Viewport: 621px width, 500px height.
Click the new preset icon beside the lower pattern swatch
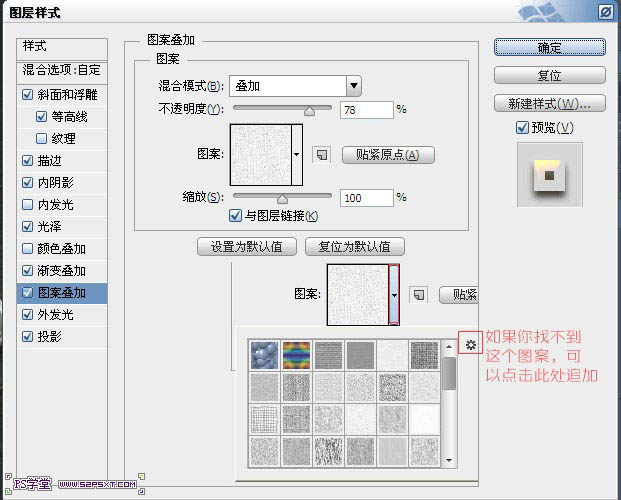420,294
